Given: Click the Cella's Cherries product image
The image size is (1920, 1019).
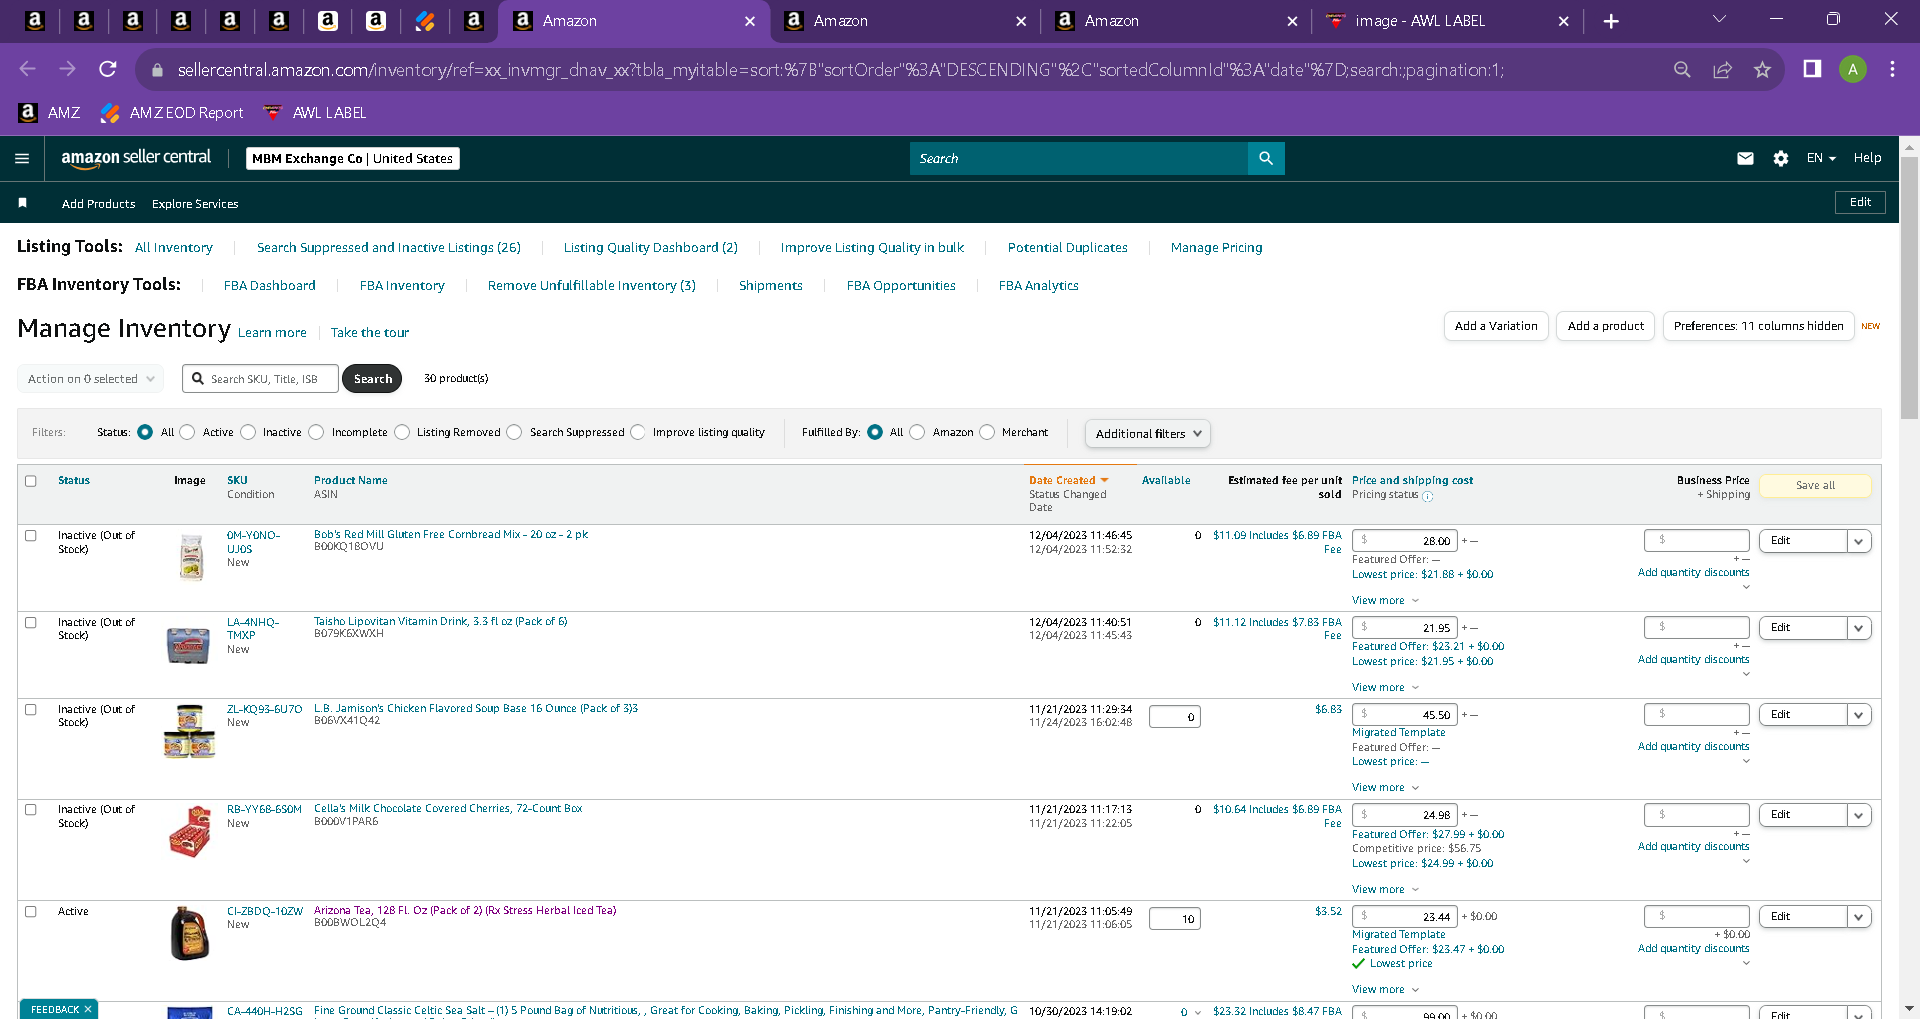Looking at the screenshot, I should point(189,832).
